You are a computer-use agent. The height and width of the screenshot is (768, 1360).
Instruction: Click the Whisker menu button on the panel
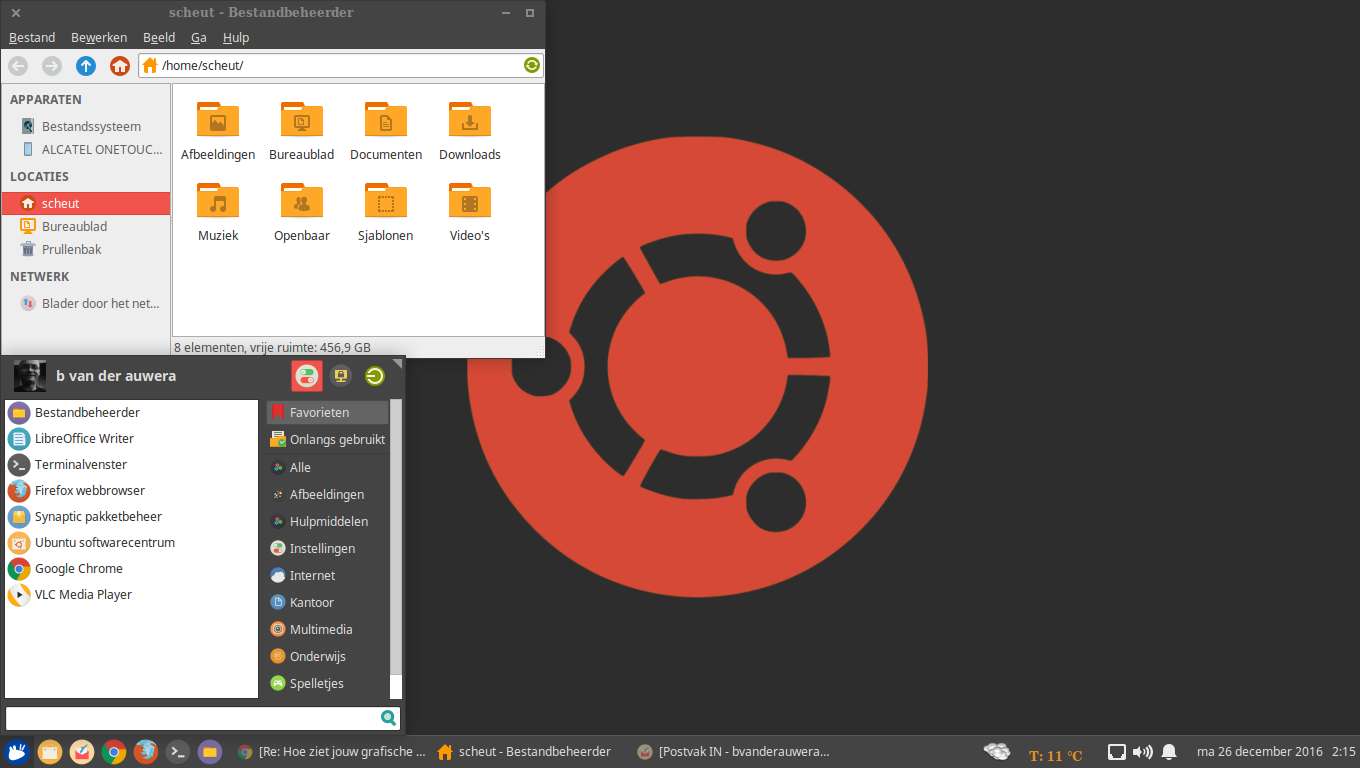(x=17, y=752)
